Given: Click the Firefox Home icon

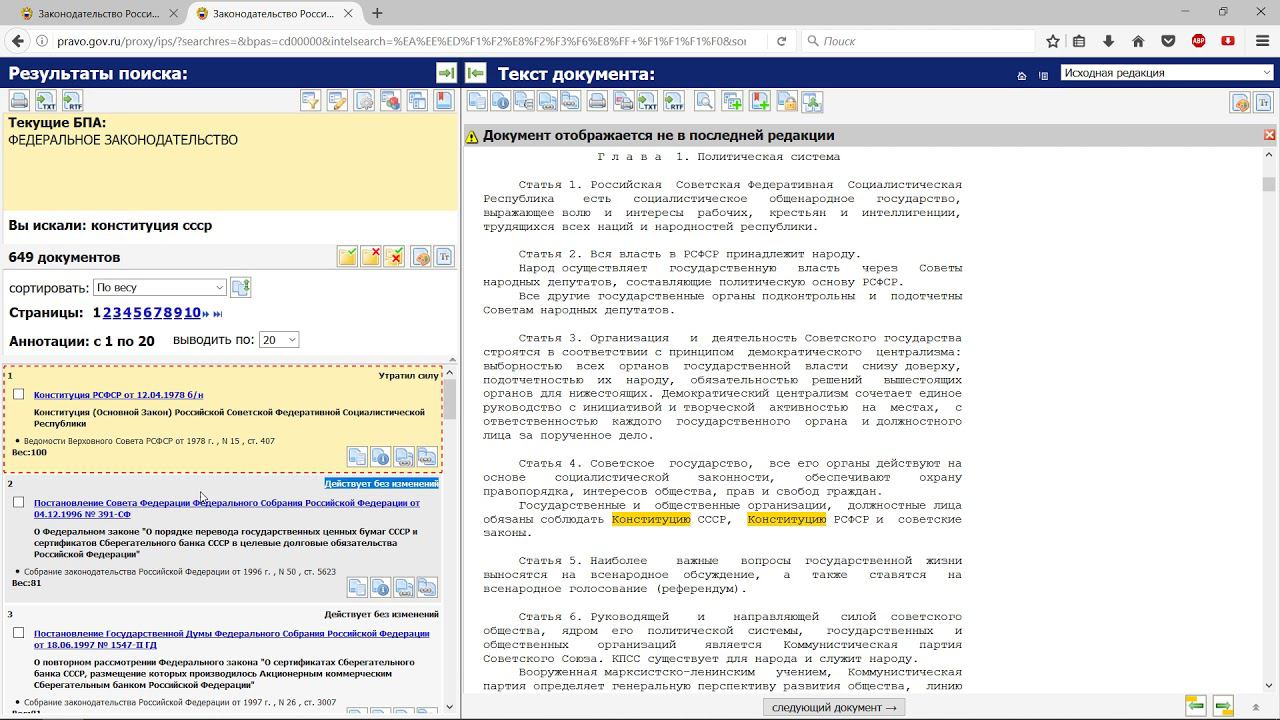Looking at the screenshot, I should (x=1138, y=41).
